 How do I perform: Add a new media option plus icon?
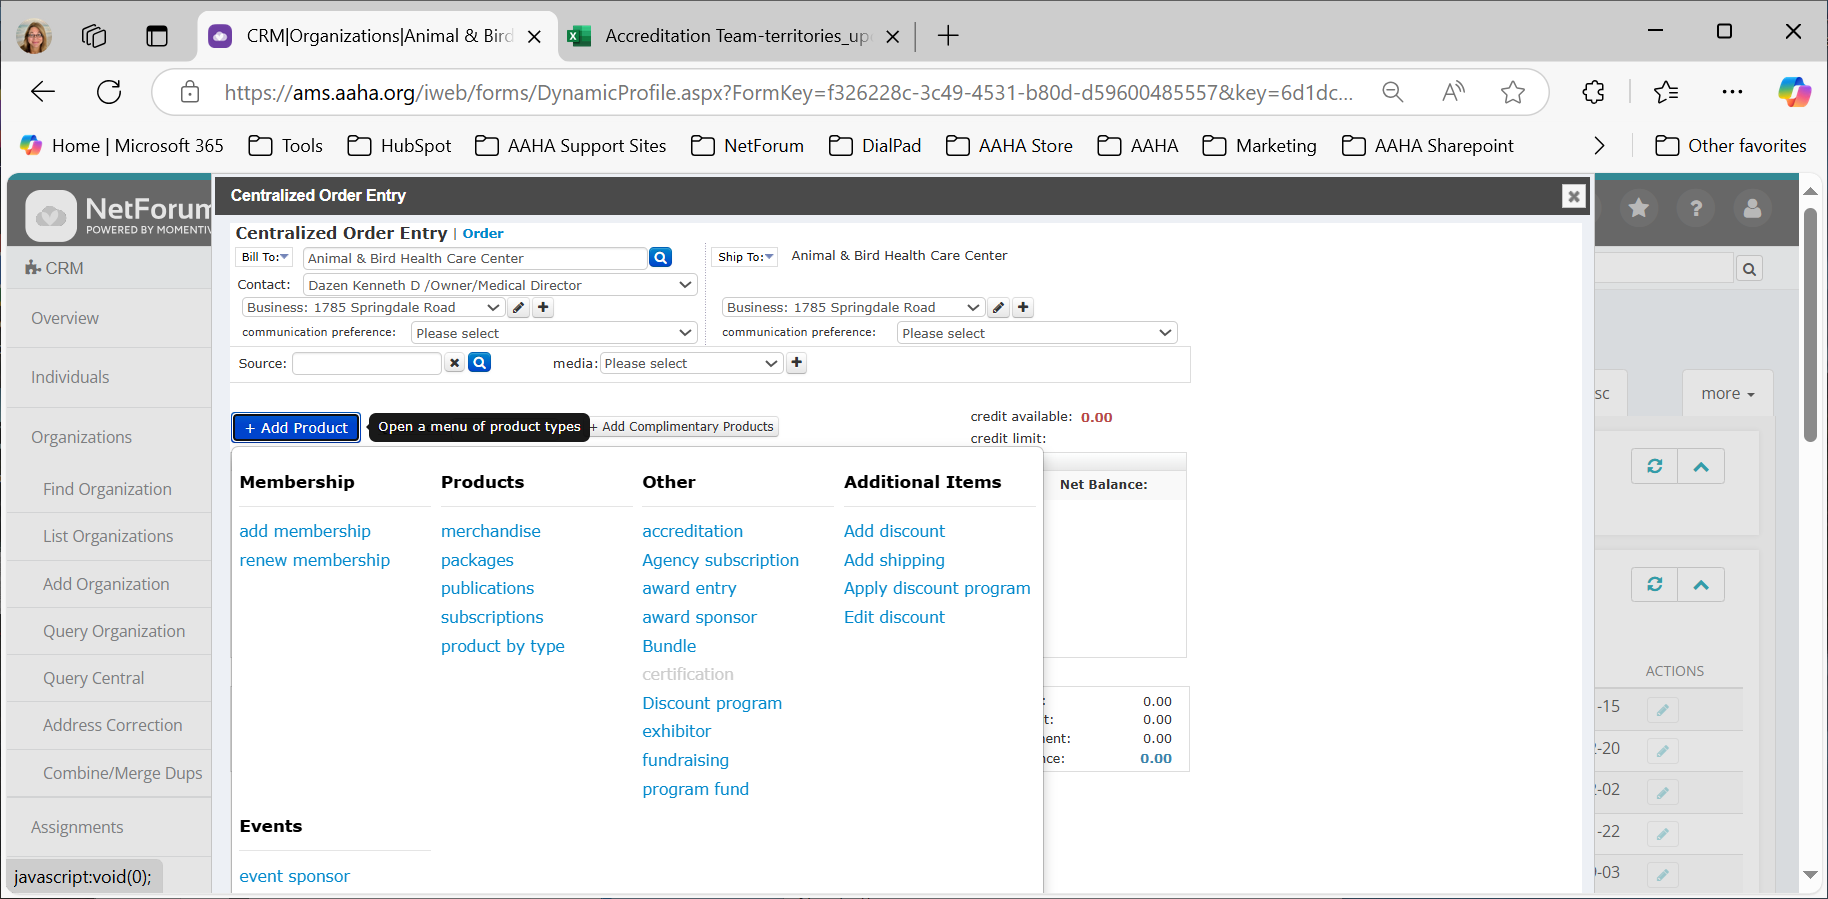(x=797, y=363)
